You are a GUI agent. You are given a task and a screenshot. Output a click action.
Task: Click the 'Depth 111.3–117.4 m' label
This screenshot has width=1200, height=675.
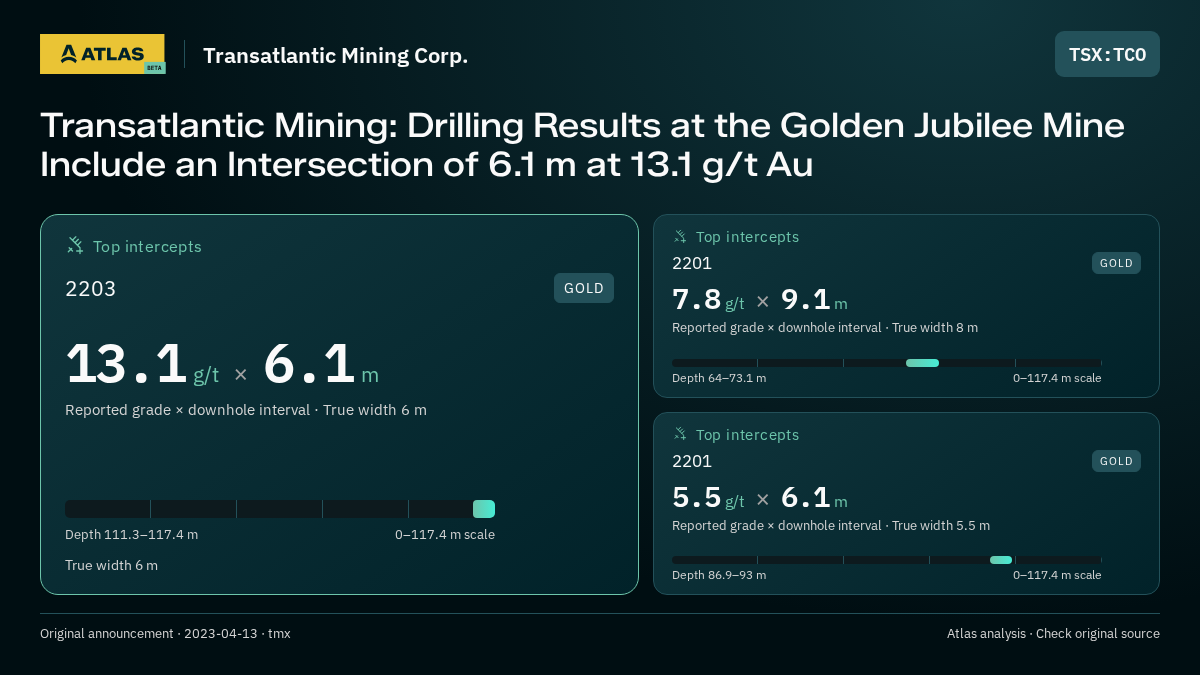(131, 534)
